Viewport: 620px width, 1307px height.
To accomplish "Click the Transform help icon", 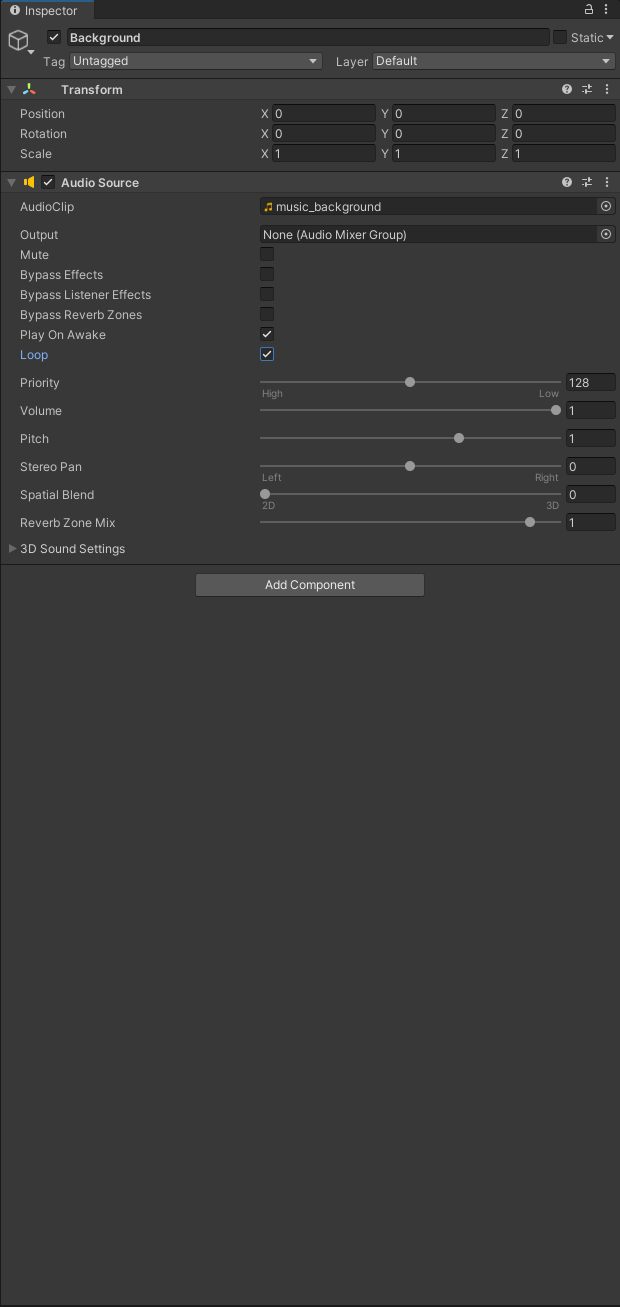I will [x=566, y=89].
